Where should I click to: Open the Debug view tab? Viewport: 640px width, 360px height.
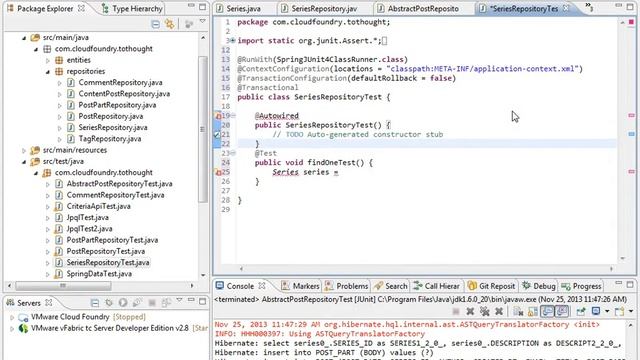point(539,286)
